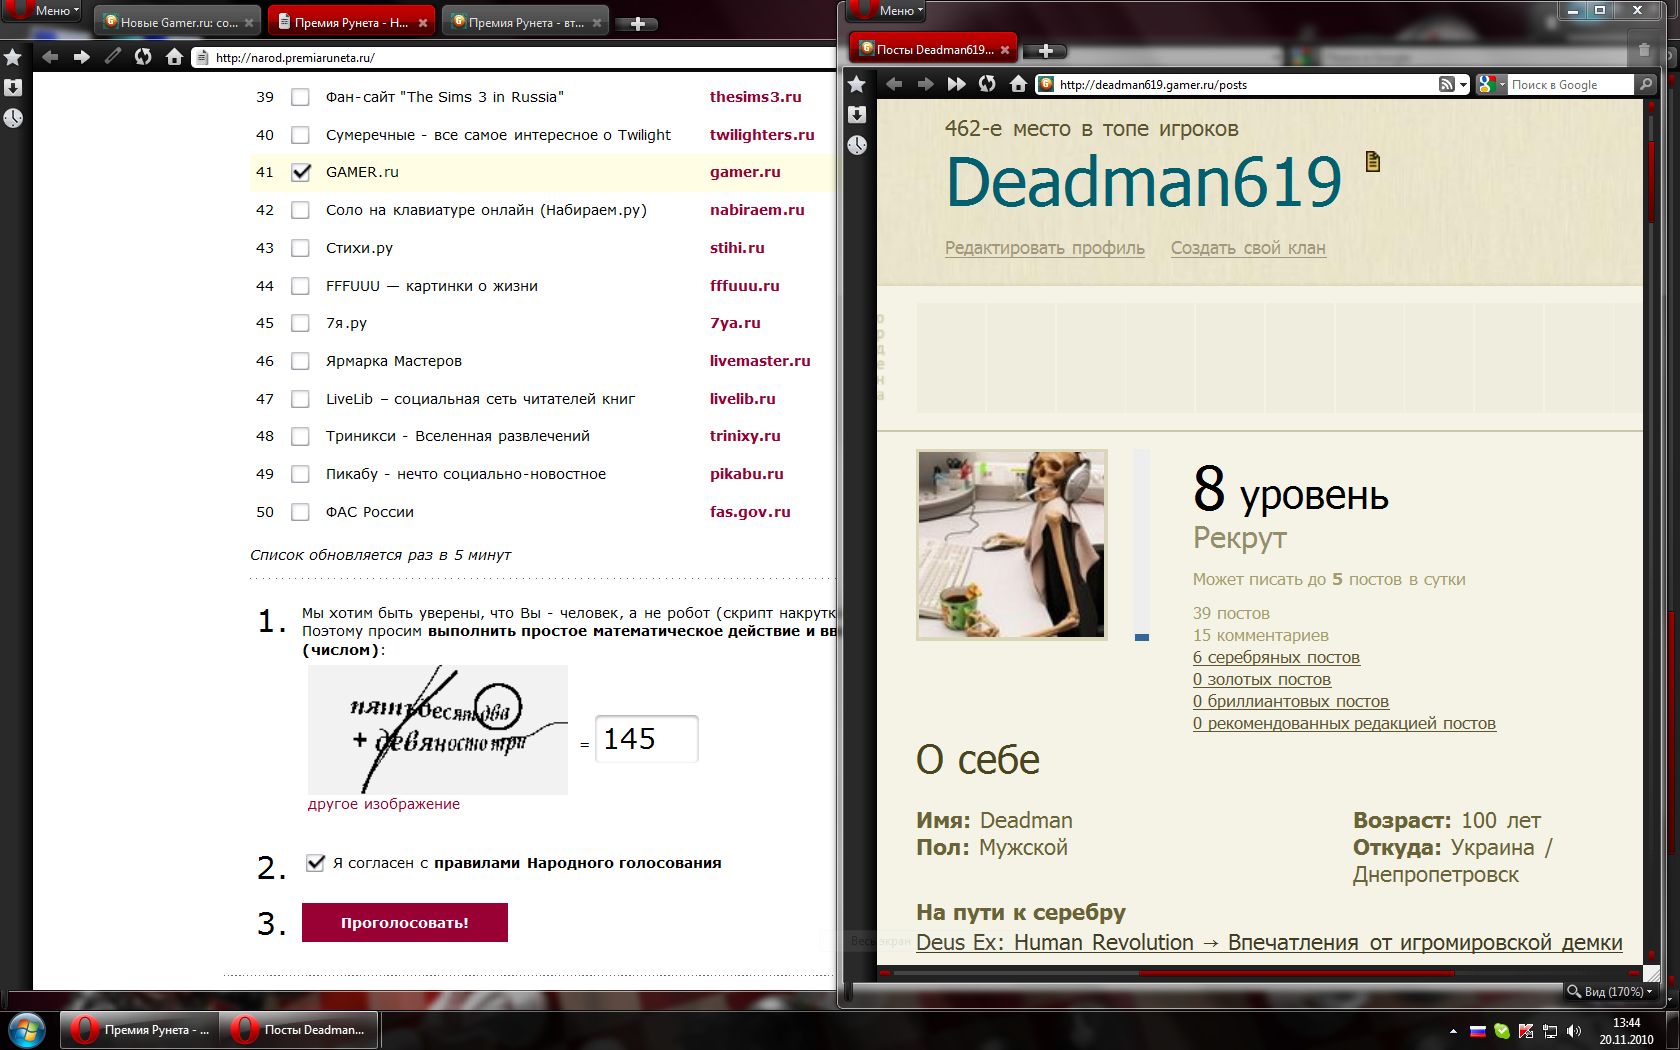Open home page in left Opera window
This screenshot has height=1050, width=1680.
point(175,57)
